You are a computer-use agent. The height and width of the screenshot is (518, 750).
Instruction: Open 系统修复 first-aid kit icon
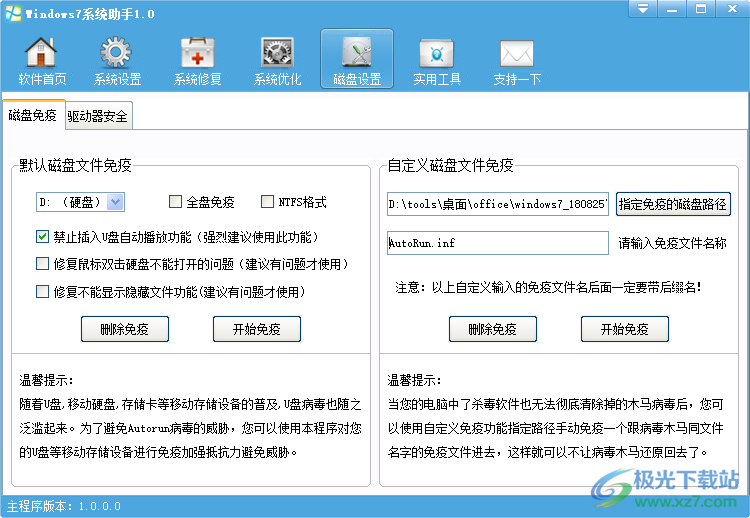(x=197, y=60)
